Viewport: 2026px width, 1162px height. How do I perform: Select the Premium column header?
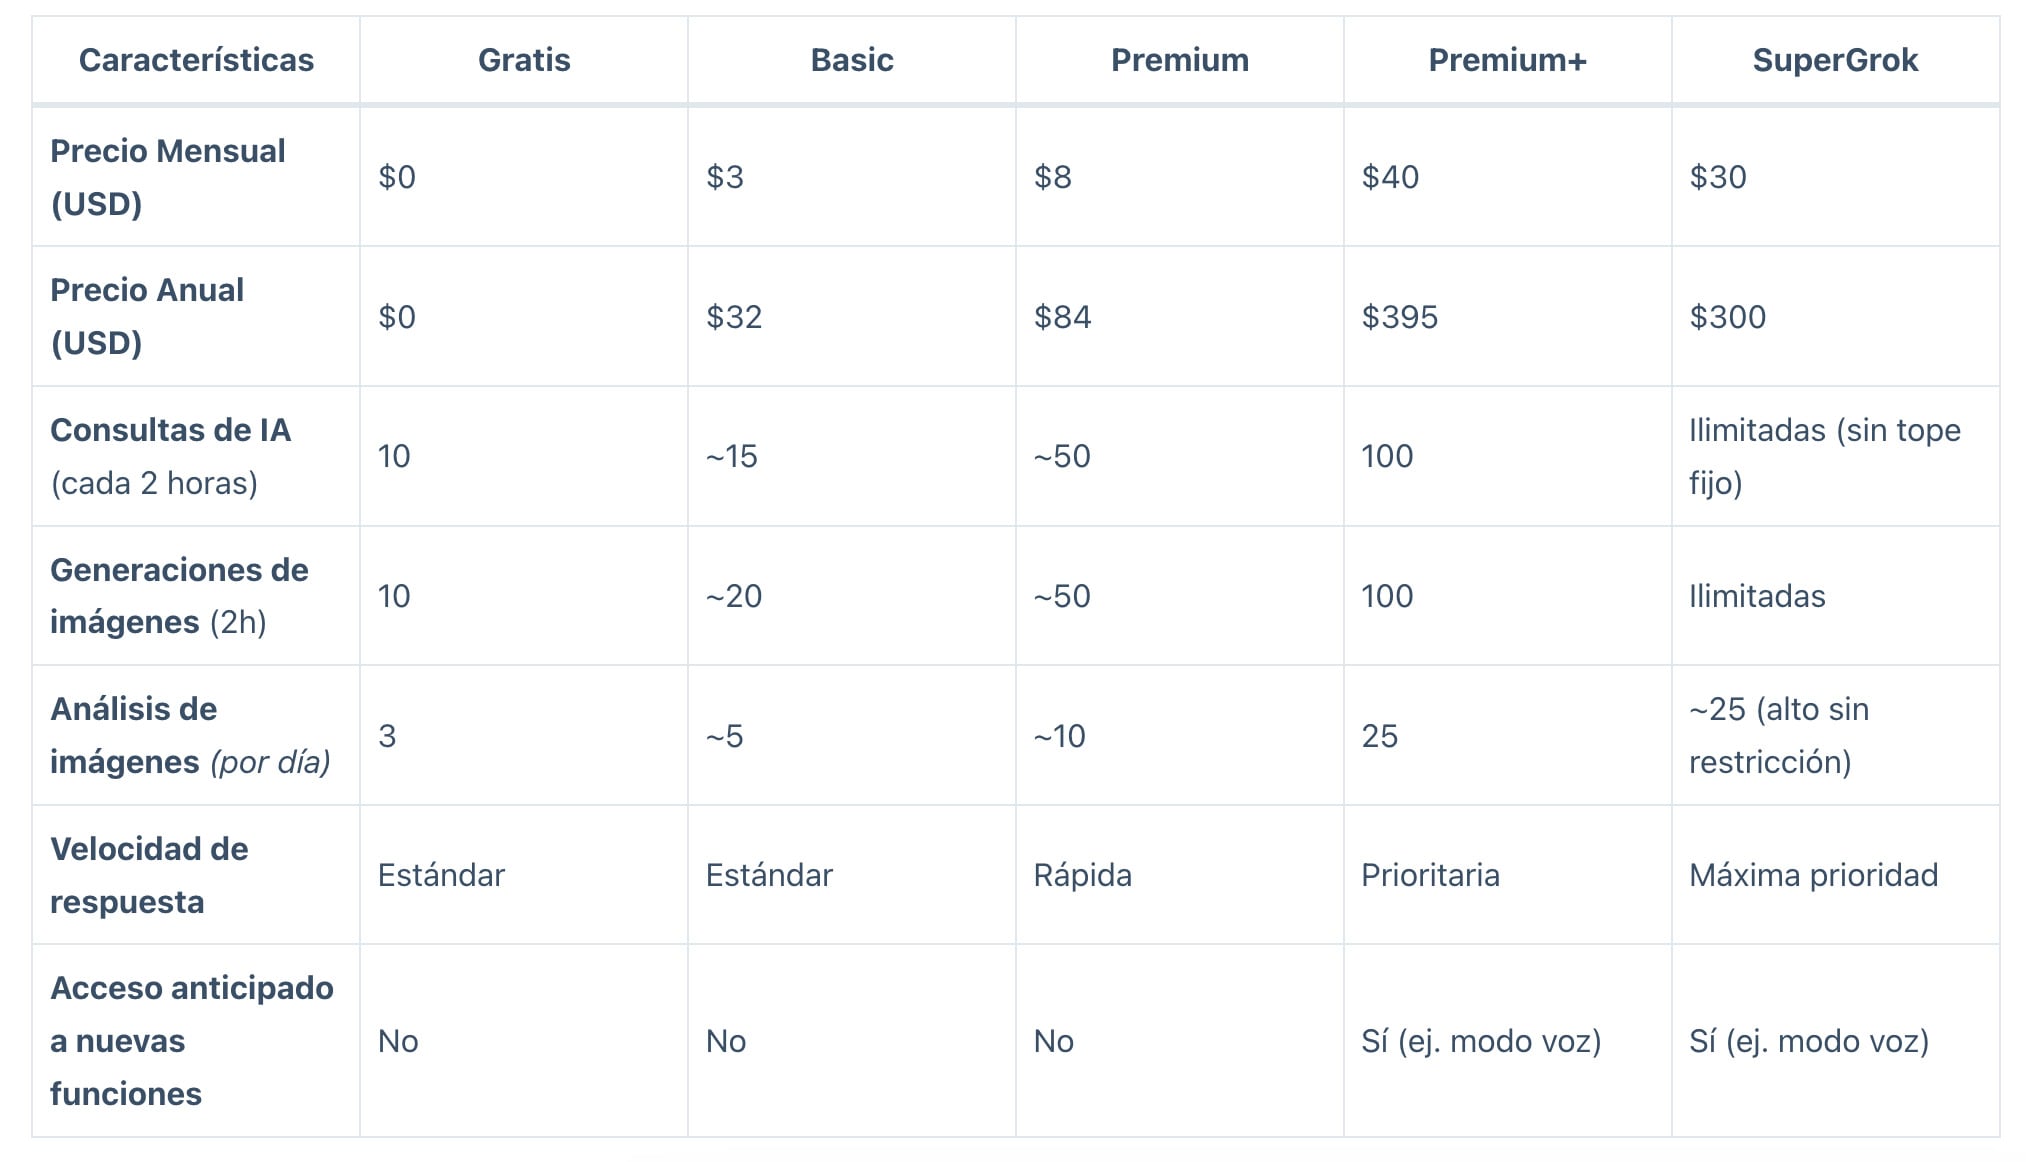(1180, 60)
